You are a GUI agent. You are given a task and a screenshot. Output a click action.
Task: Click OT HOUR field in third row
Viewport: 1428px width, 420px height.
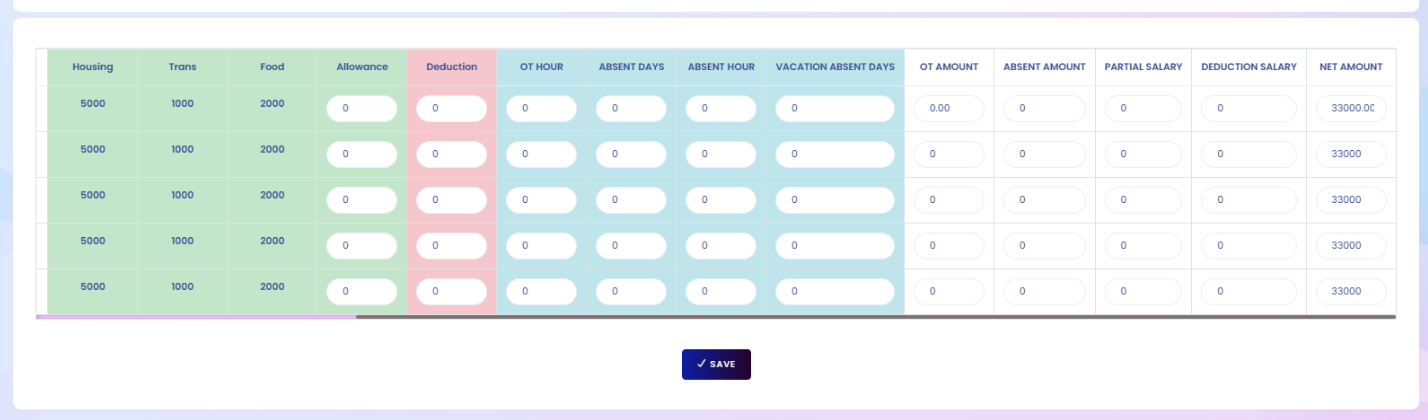pyautogui.click(x=541, y=200)
